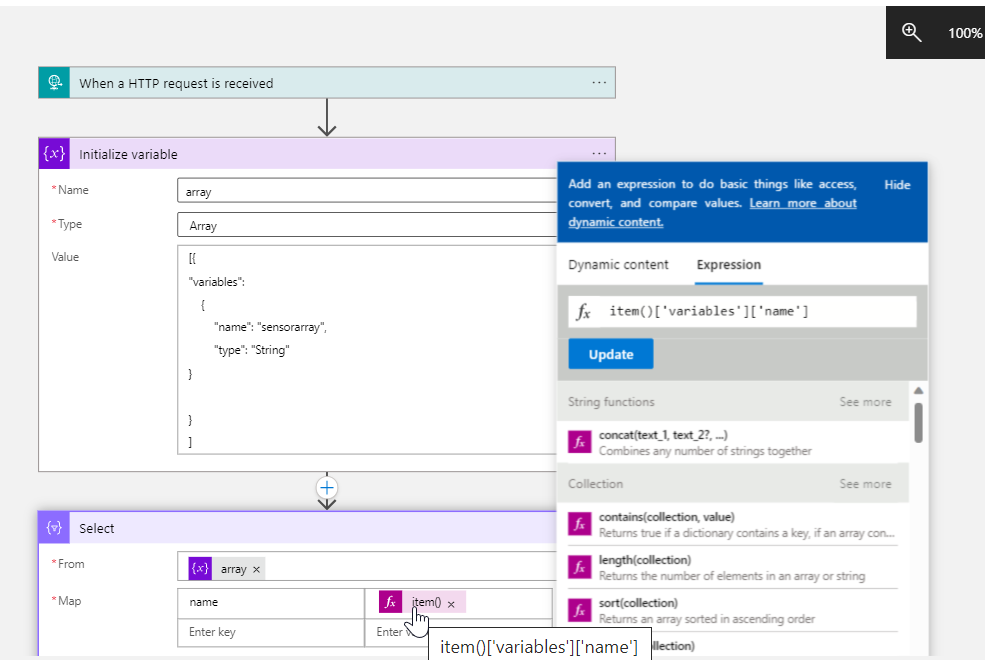Switch to the Expression tab
Viewport: 985px width, 660px height.
coord(729,265)
